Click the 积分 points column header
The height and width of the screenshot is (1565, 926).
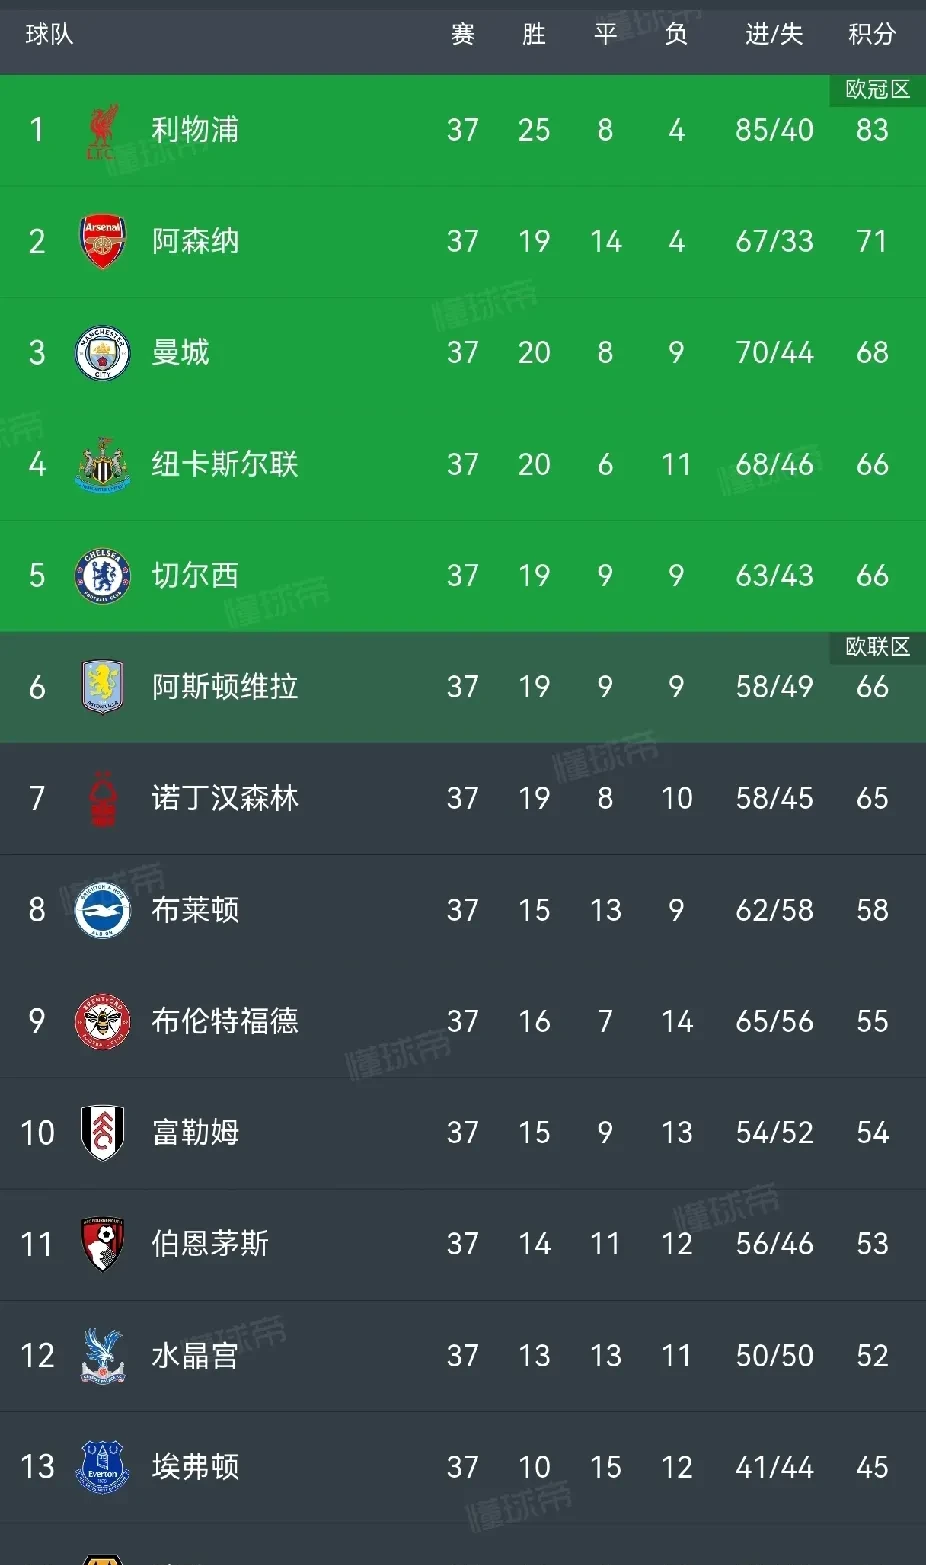871,35
